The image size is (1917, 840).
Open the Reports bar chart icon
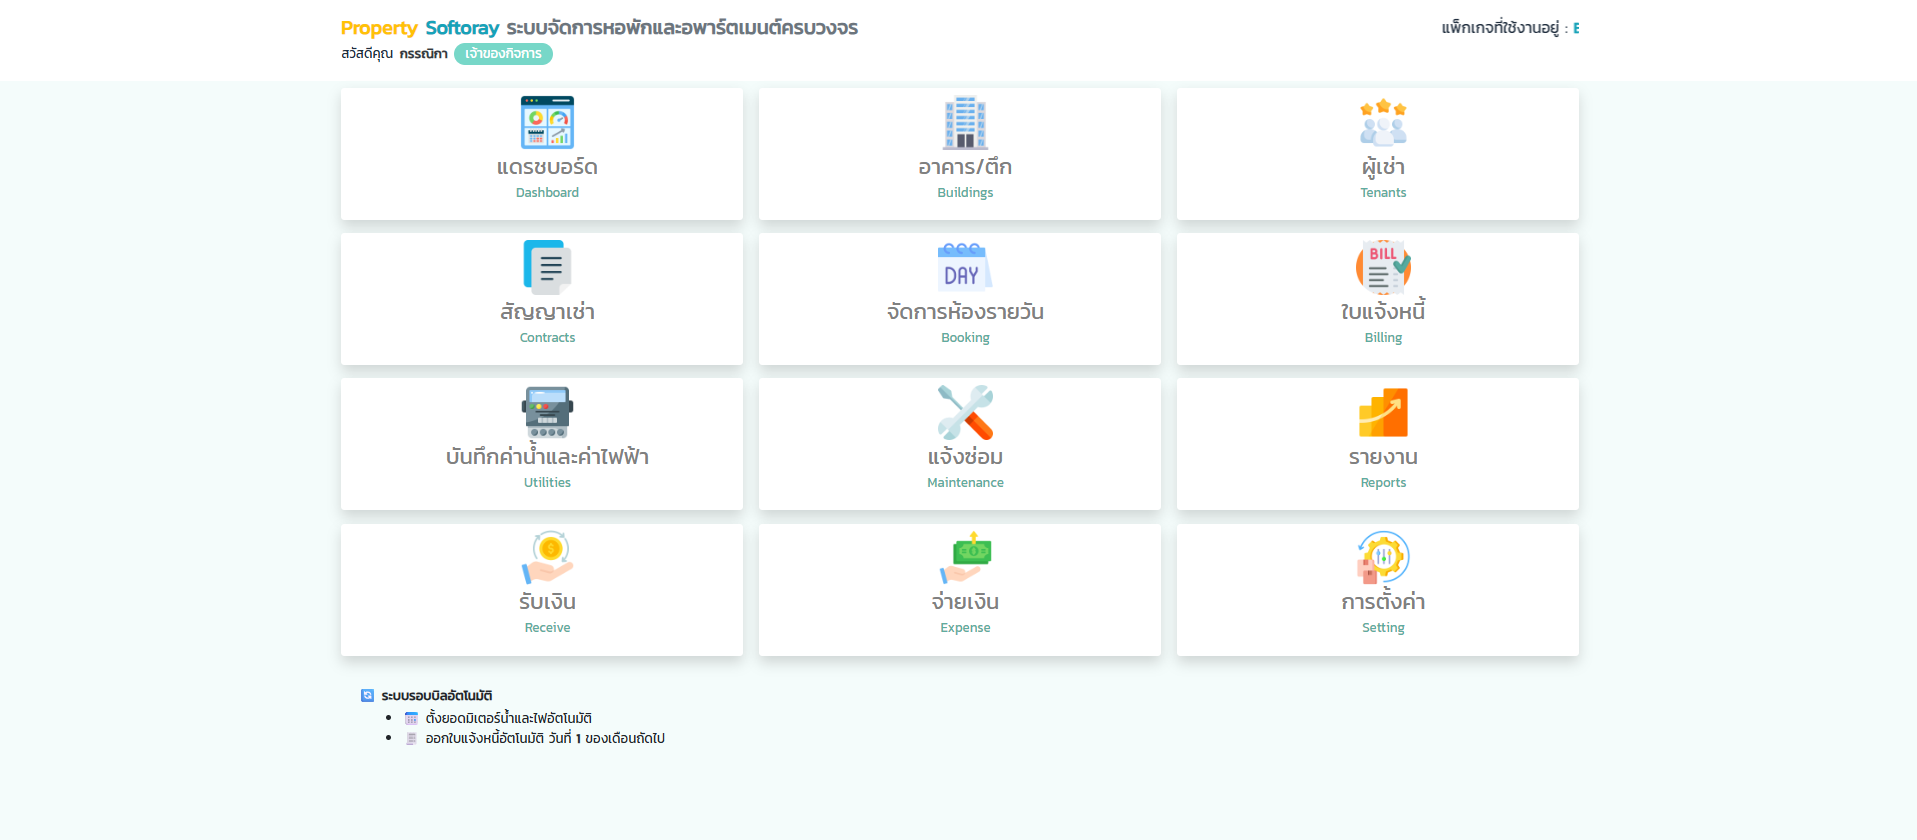pos(1383,412)
